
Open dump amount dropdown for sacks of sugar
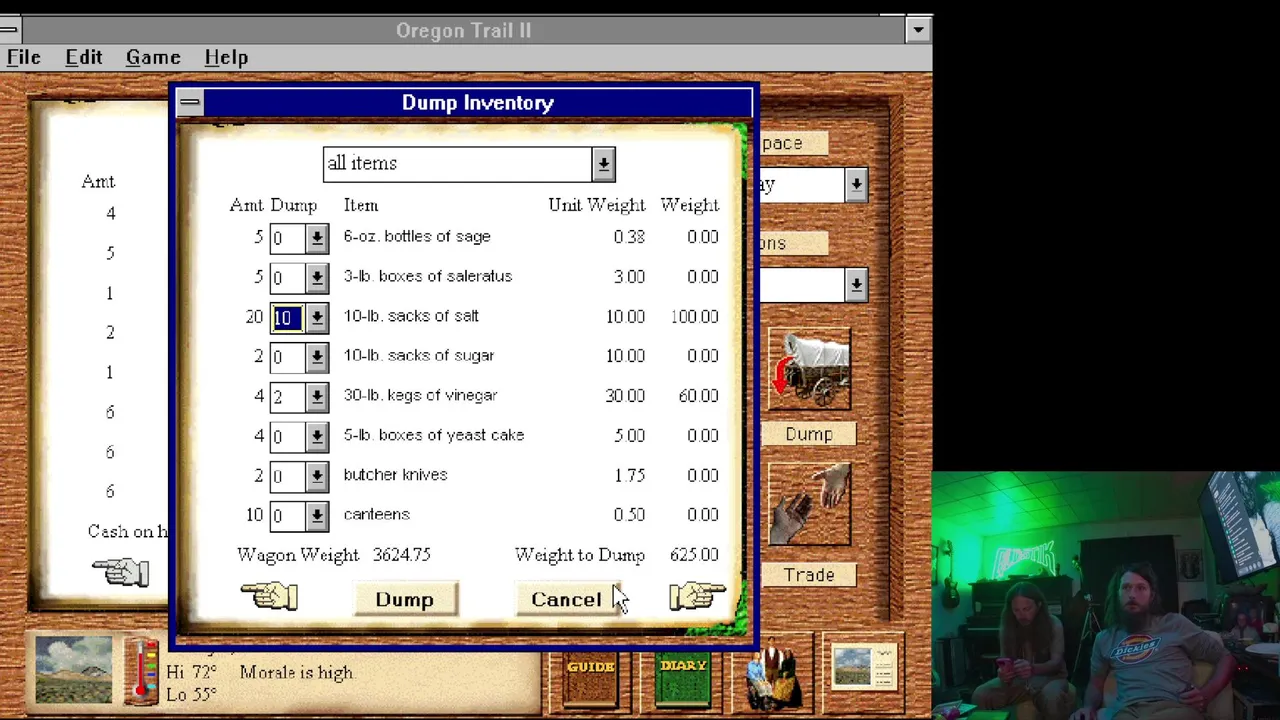[317, 357]
